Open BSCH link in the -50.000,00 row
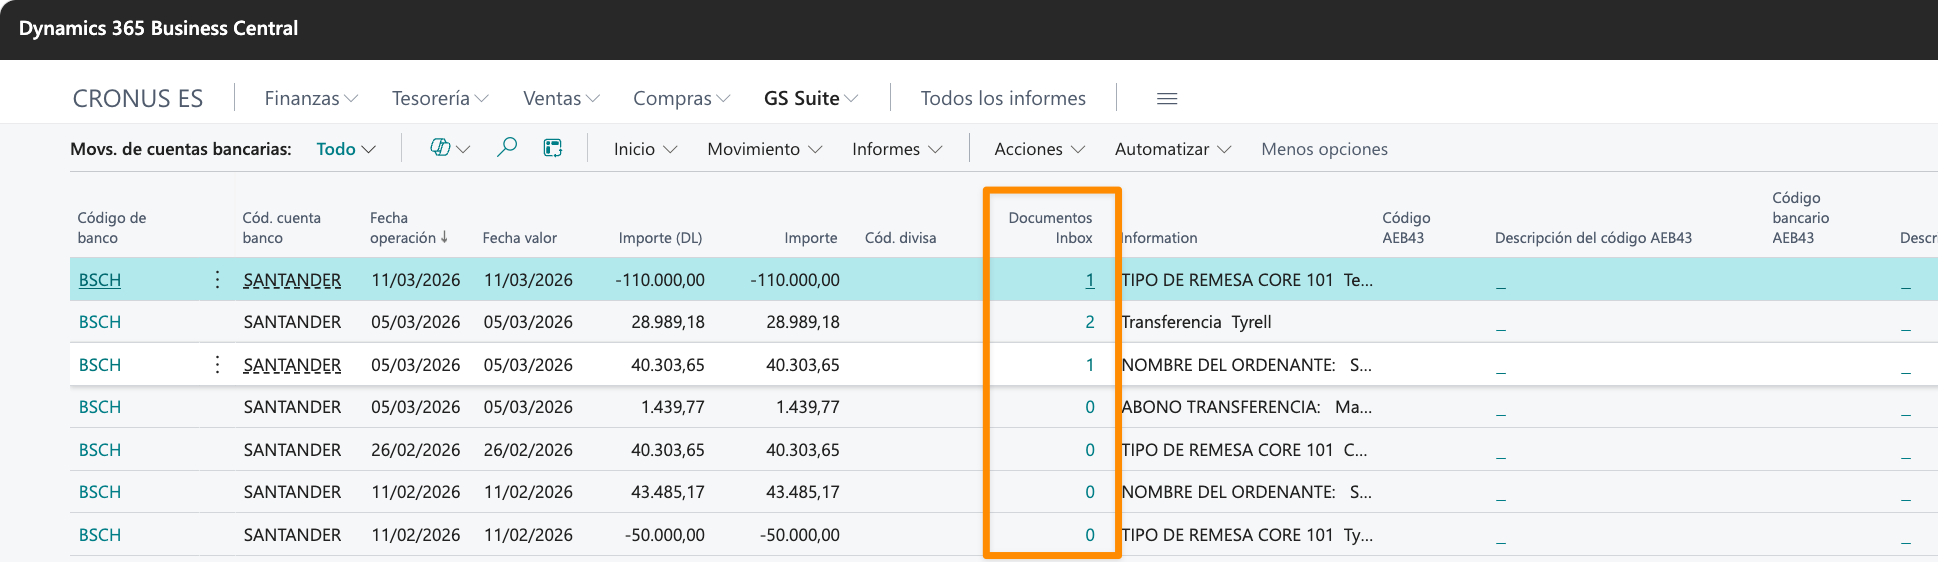 coord(100,535)
